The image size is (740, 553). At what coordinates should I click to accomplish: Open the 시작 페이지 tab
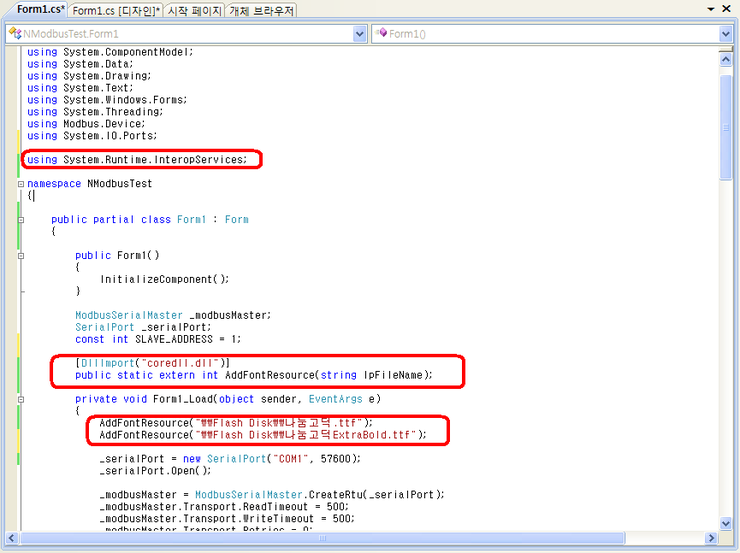194,10
